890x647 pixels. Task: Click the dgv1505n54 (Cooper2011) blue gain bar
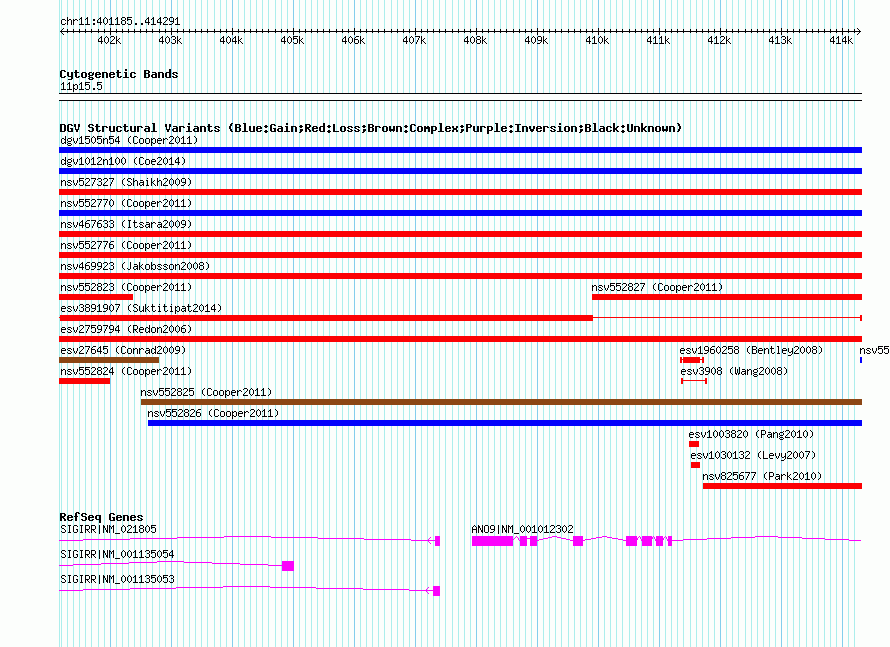pos(460,150)
